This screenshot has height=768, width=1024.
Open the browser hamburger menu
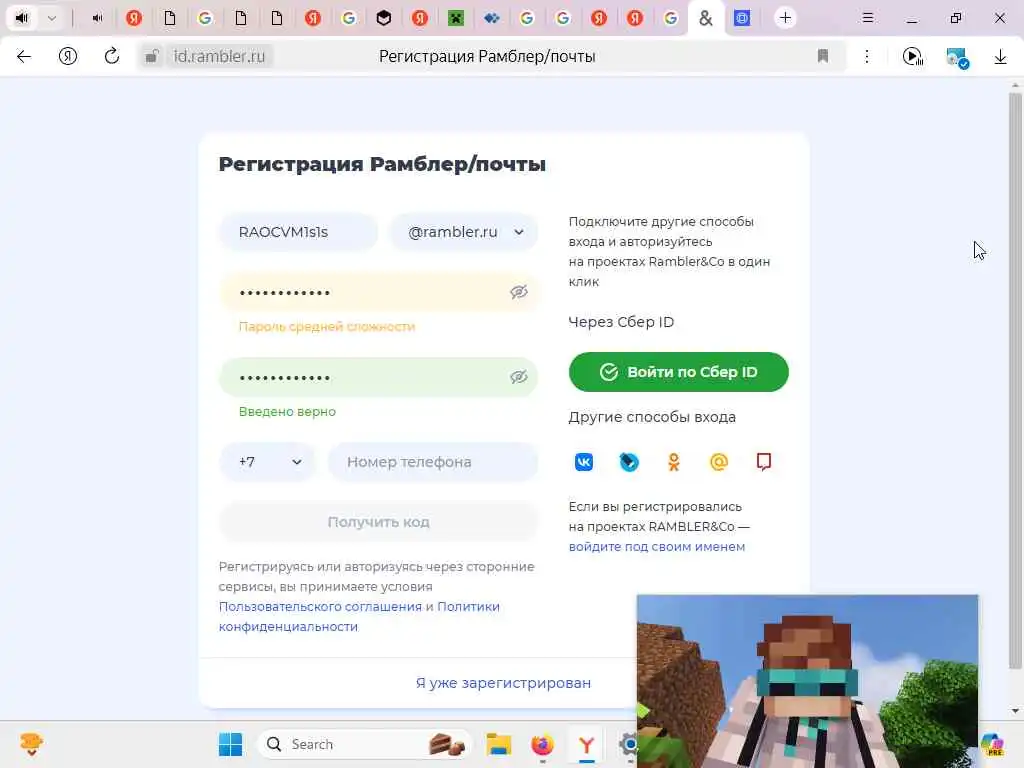(x=867, y=18)
